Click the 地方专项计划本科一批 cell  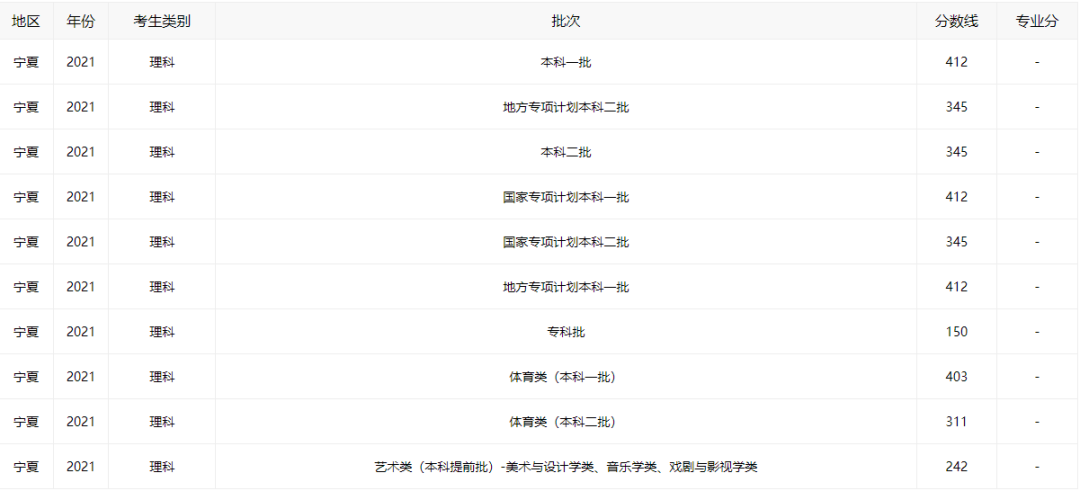click(566, 287)
